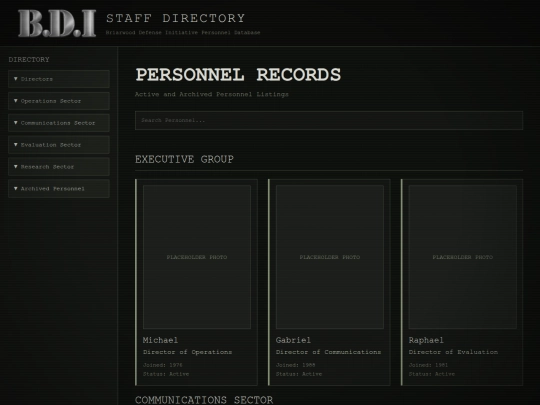This screenshot has height=405, width=540.
Task: Click the 'Executive Group' section heading
Action: click(184, 159)
